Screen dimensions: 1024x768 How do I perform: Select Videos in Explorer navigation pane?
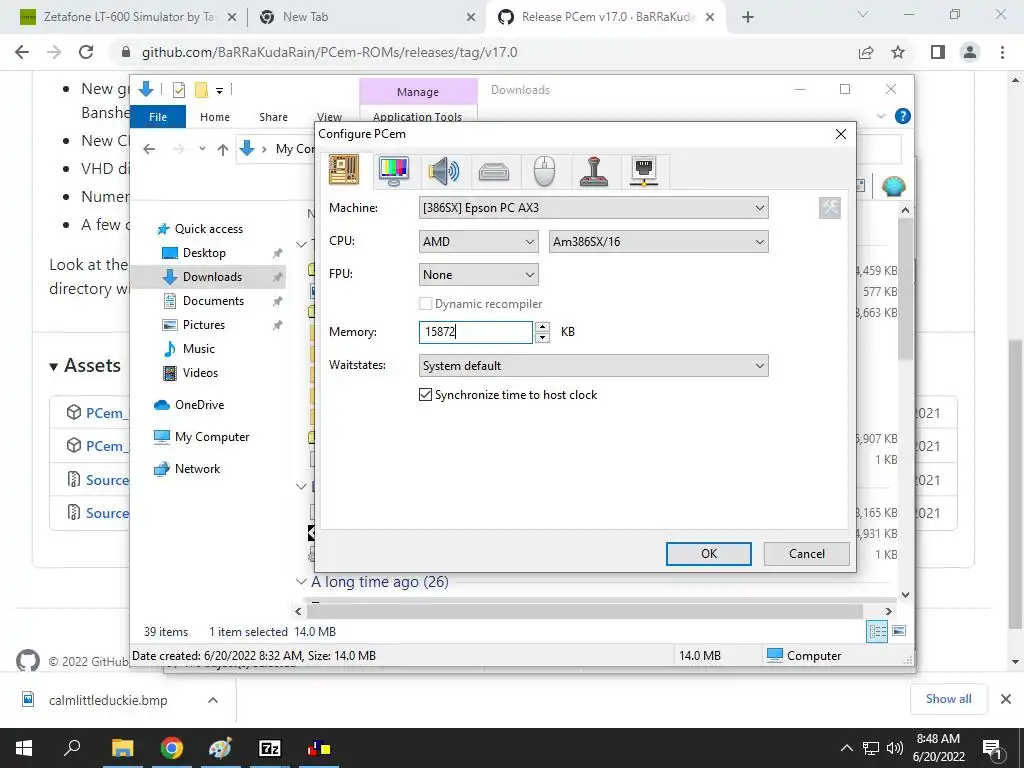pyautogui.click(x=200, y=373)
